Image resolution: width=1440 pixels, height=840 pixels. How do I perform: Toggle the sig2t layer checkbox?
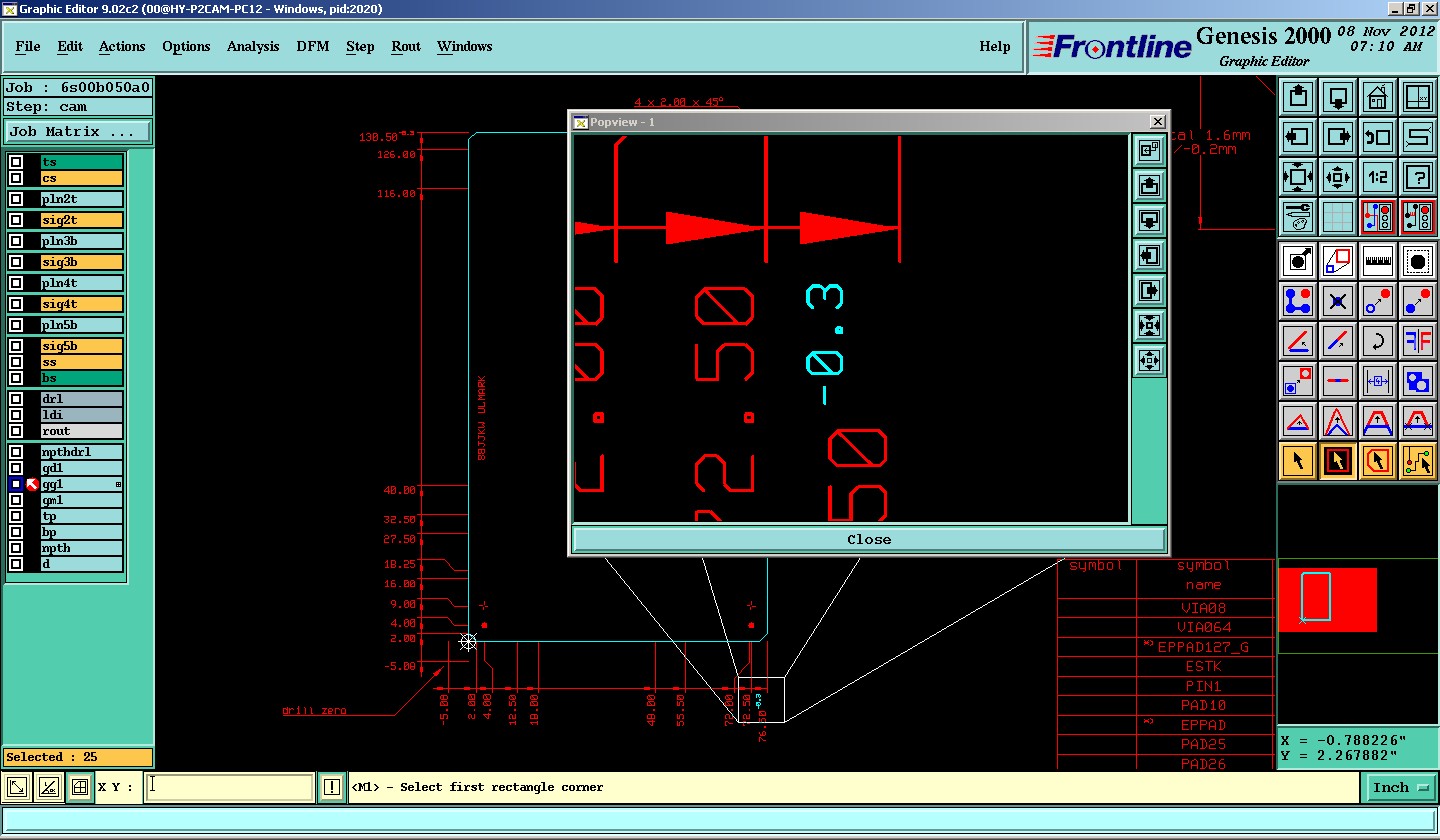[x=16, y=220]
